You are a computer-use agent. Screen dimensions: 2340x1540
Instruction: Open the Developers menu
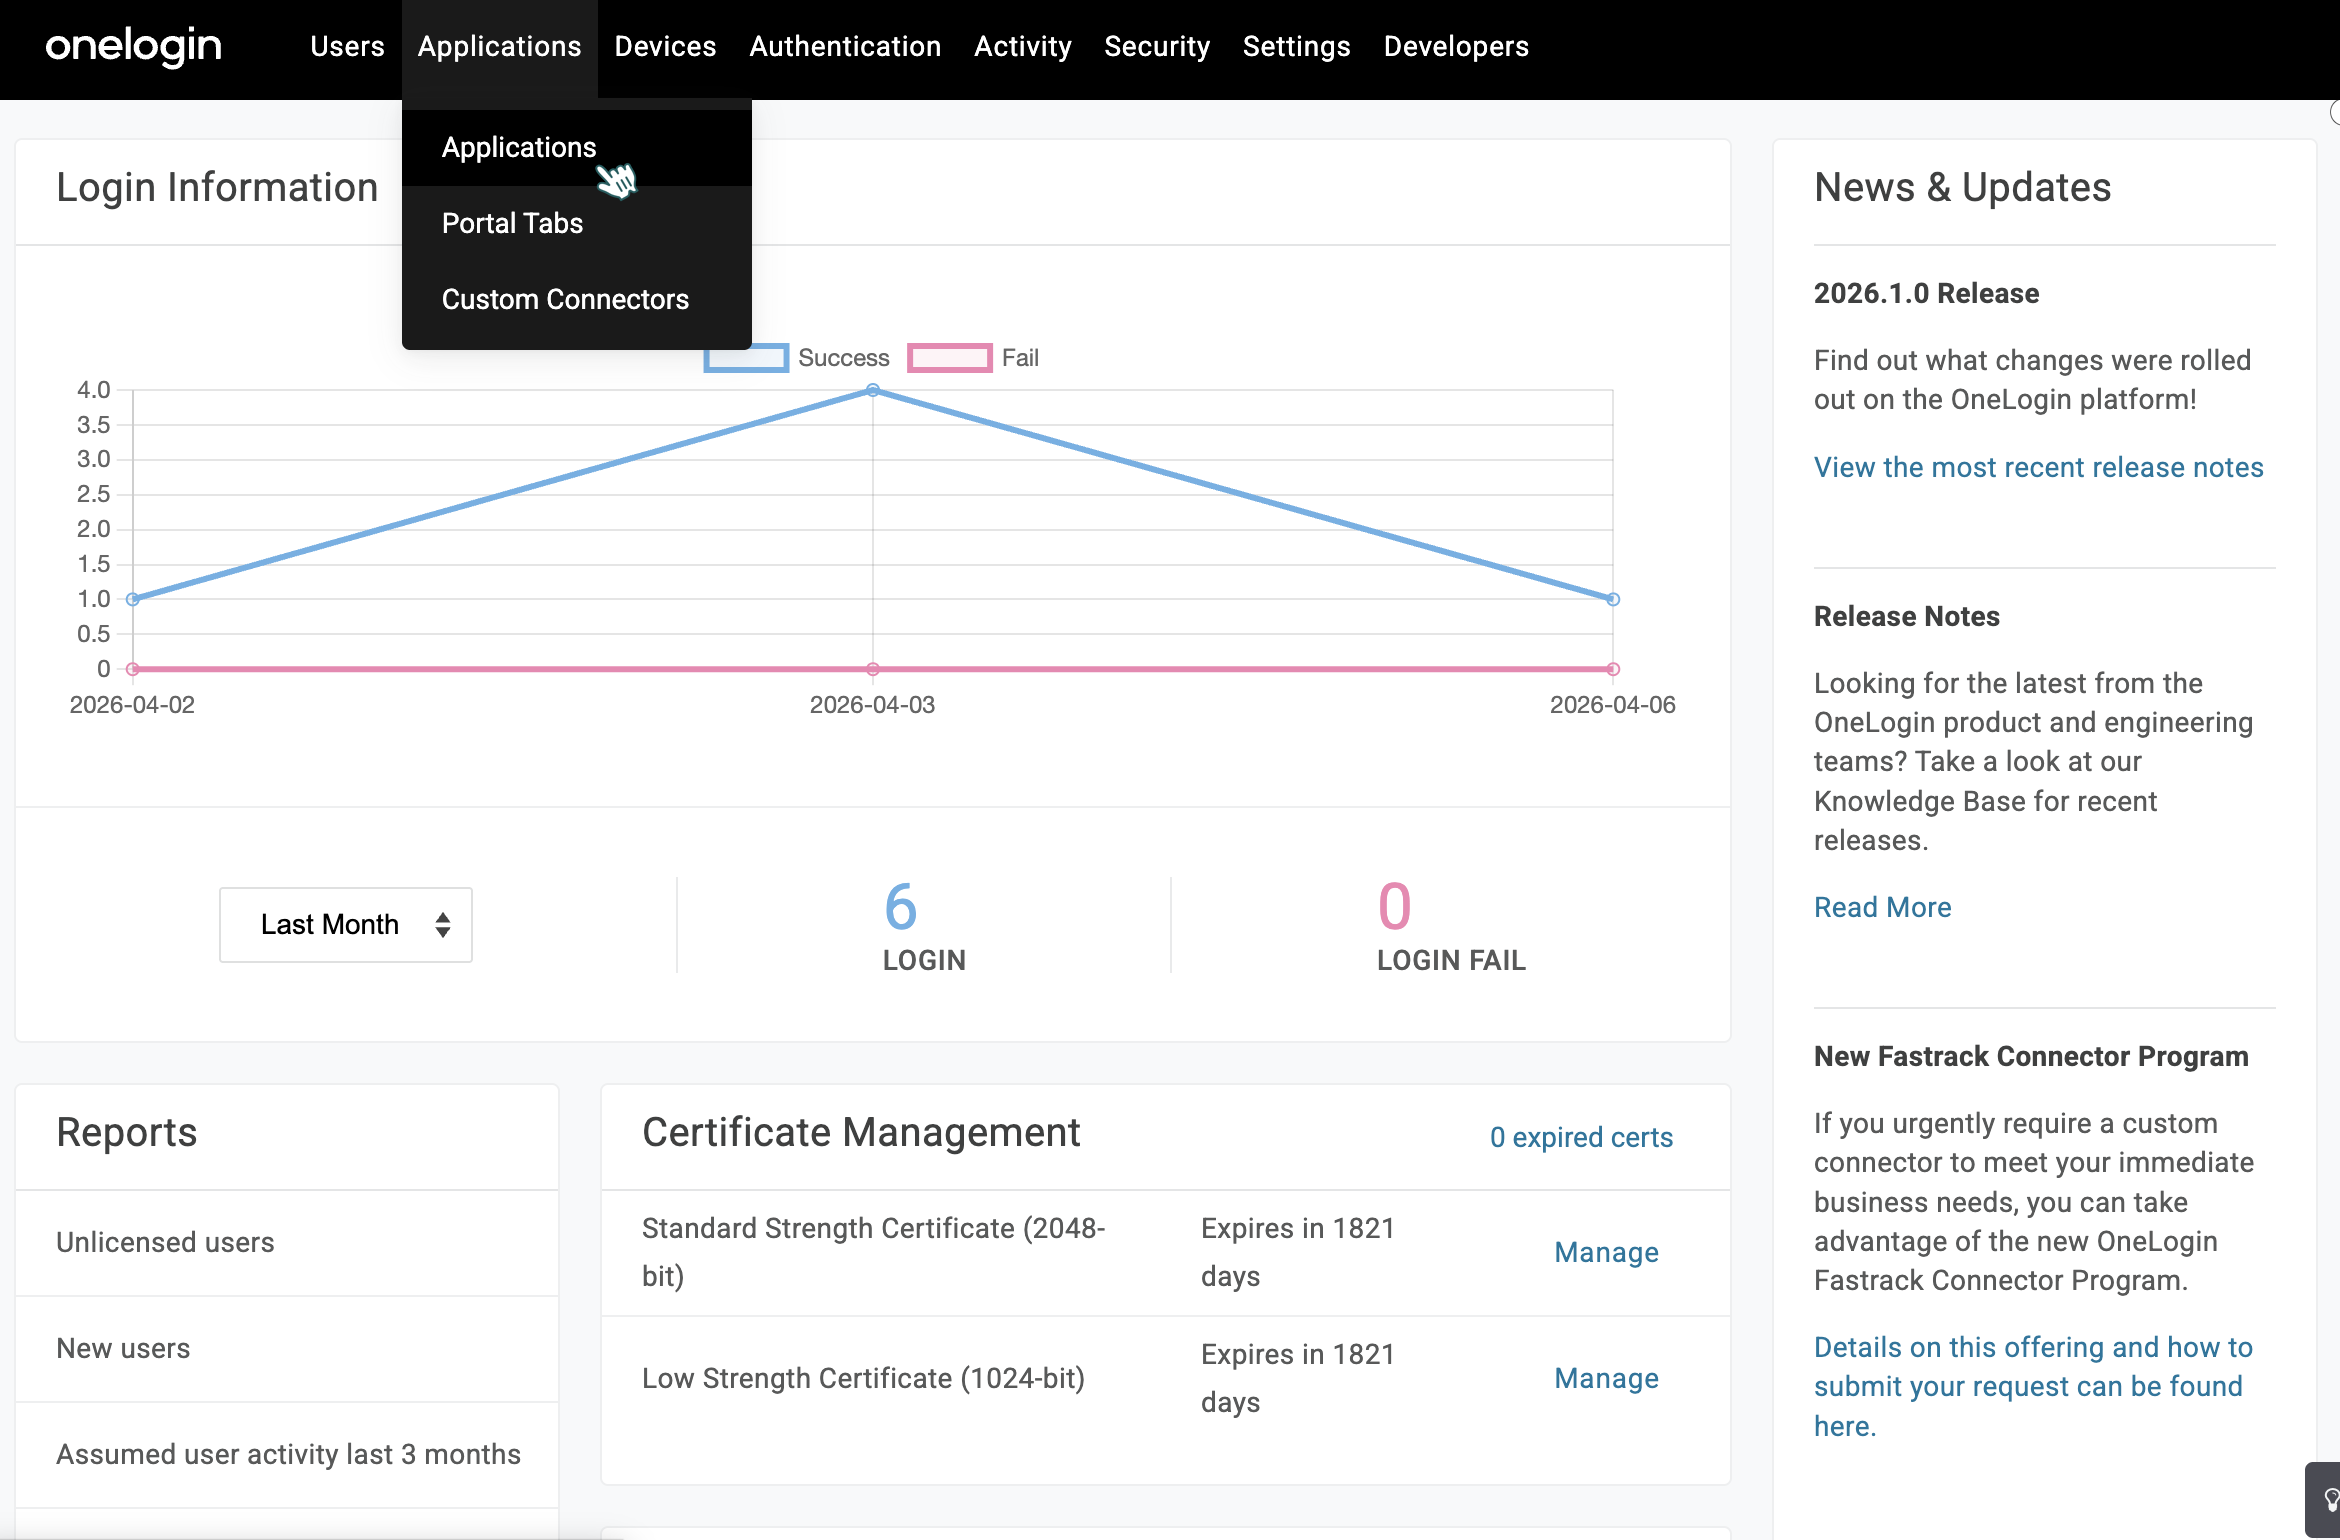click(1456, 47)
